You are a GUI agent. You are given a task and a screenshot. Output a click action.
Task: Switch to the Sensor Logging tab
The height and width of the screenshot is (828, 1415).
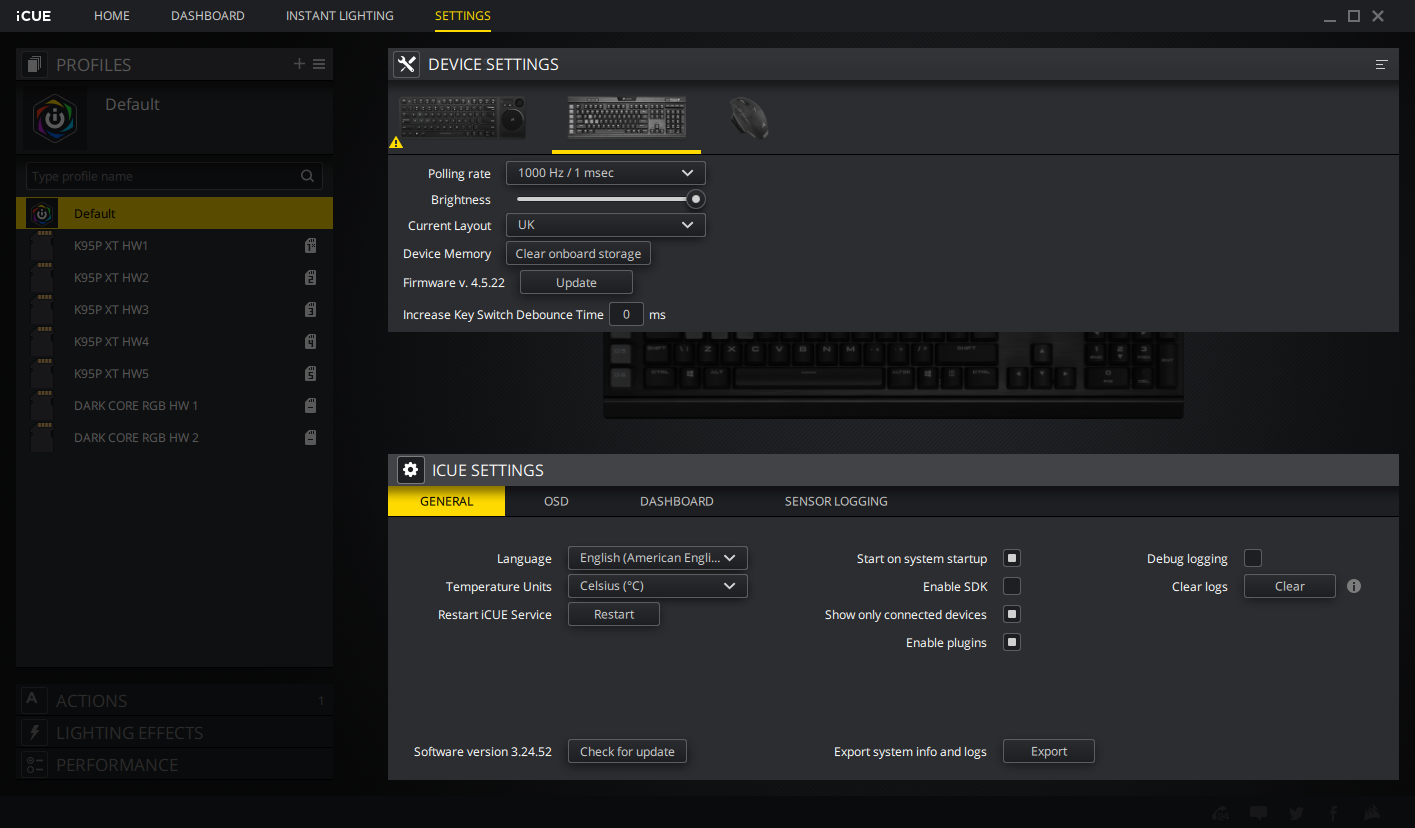click(836, 501)
